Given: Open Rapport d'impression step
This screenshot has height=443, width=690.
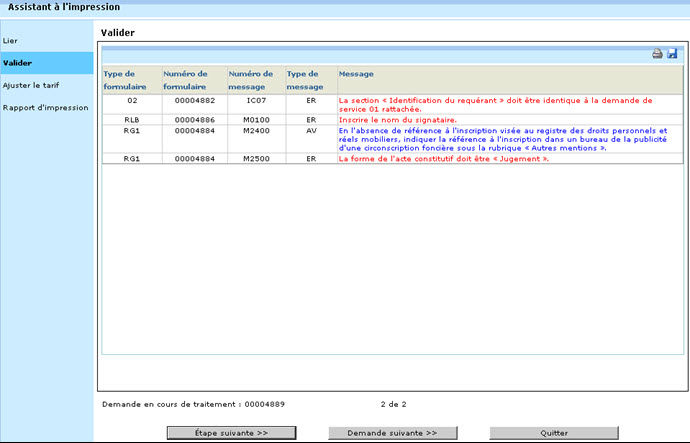Looking at the screenshot, I should coord(45,108).
